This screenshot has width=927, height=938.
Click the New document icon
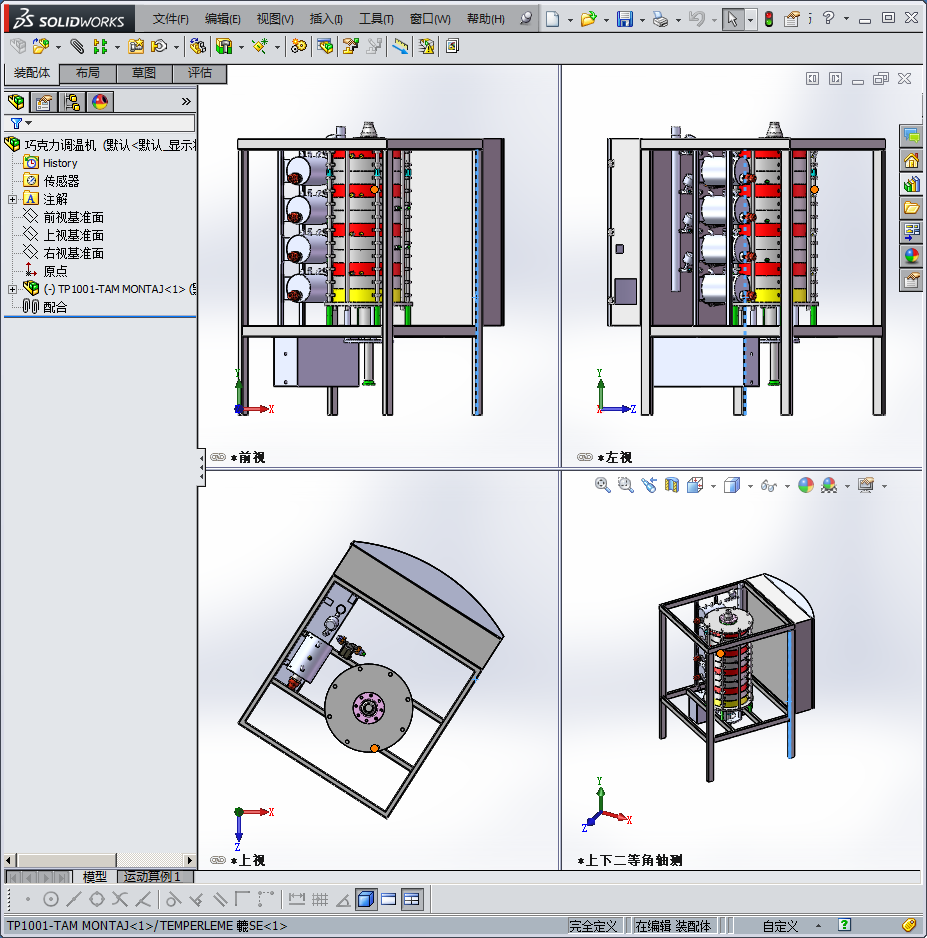pyautogui.click(x=553, y=19)
